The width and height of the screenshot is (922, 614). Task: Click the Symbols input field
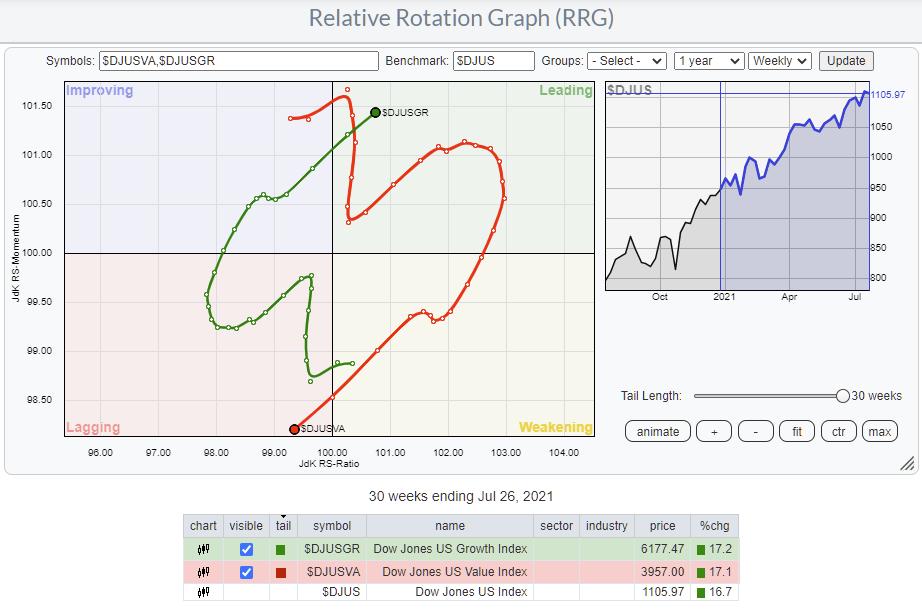(238, 61)
